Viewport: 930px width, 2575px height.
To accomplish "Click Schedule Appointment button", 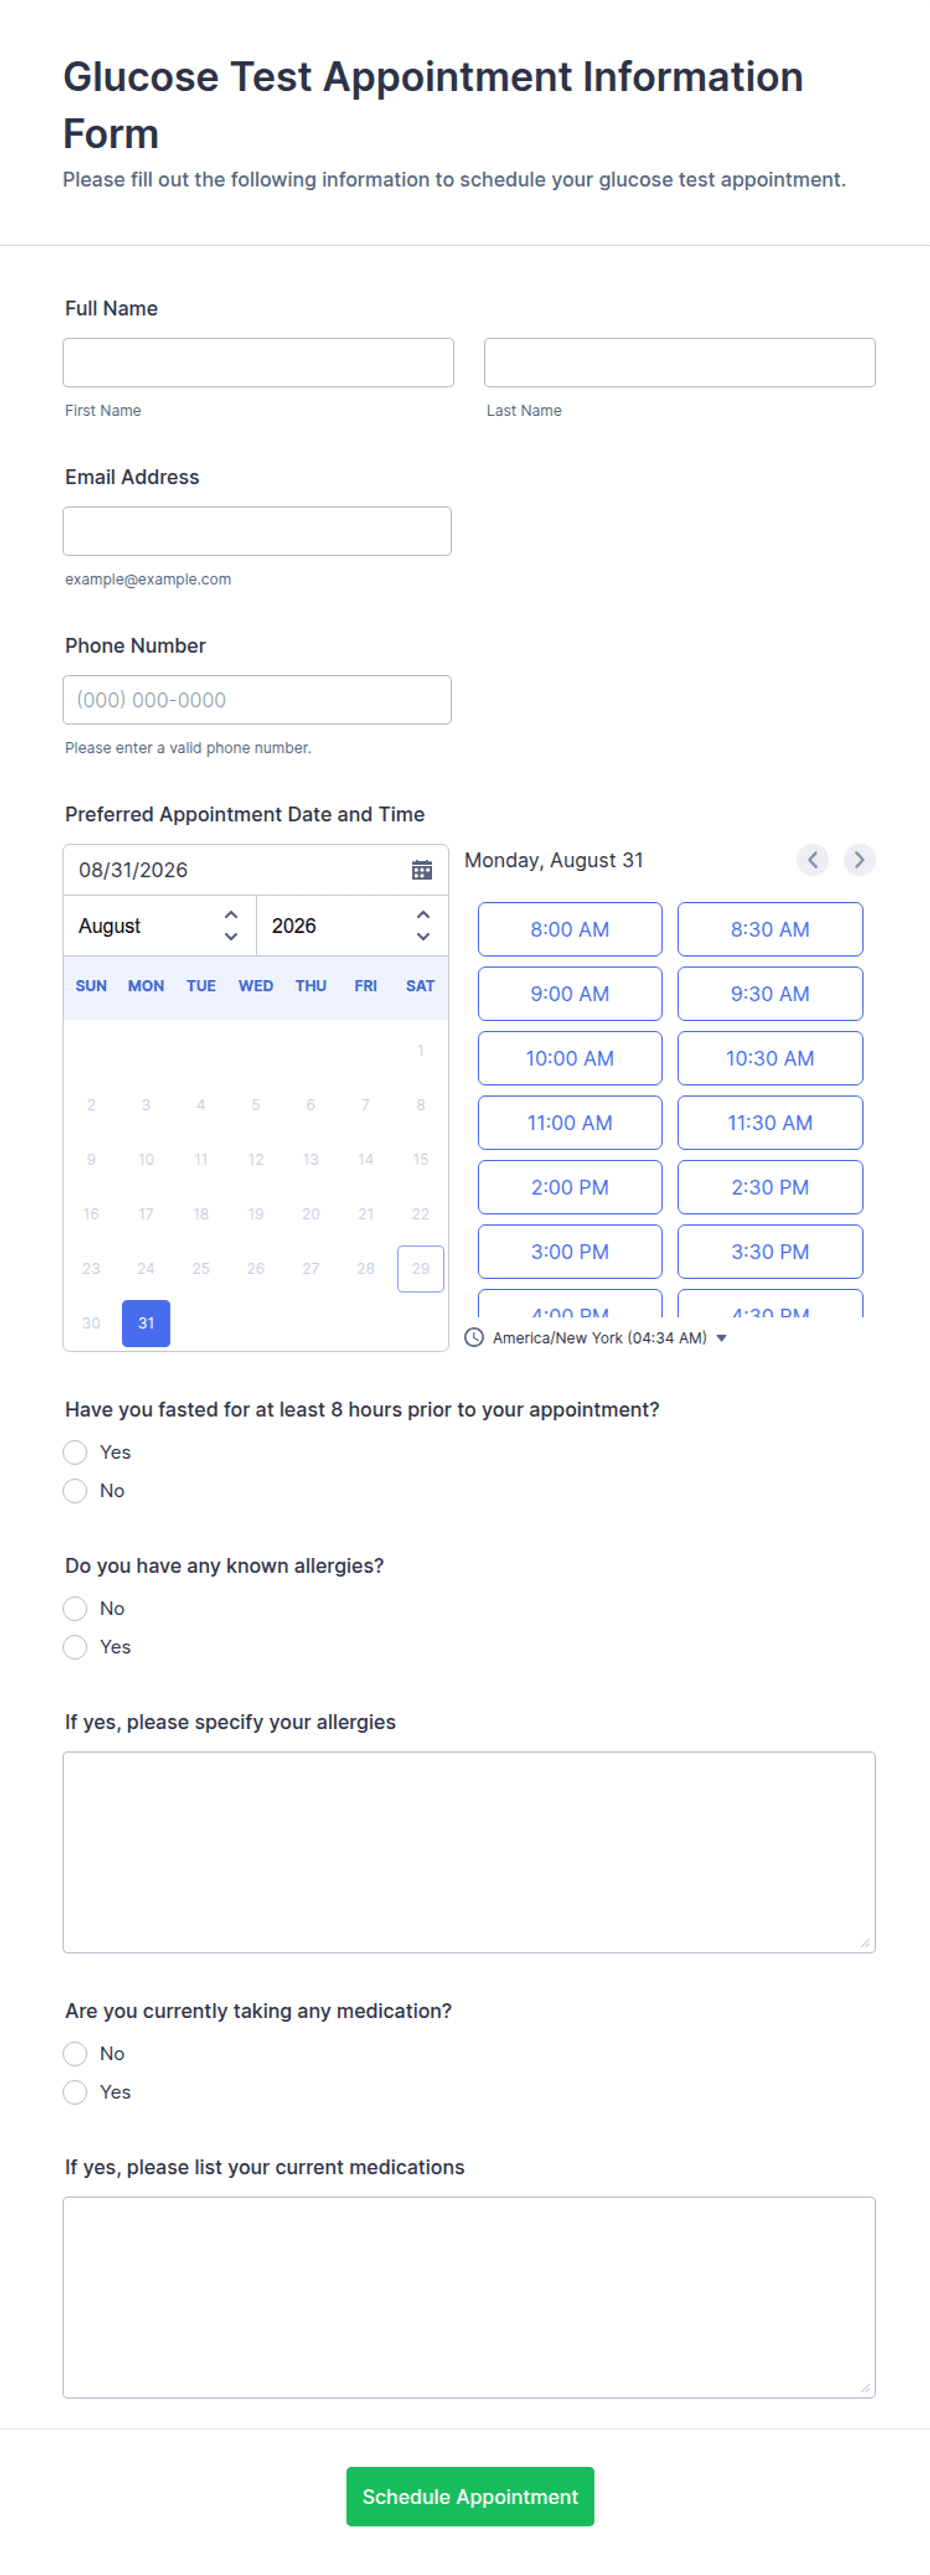I will [x=470, y=2496].
